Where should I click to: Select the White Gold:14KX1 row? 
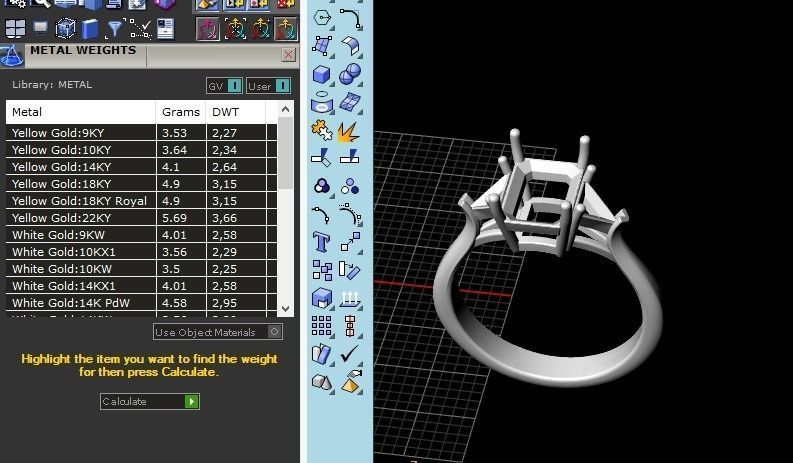pos(141,285)
